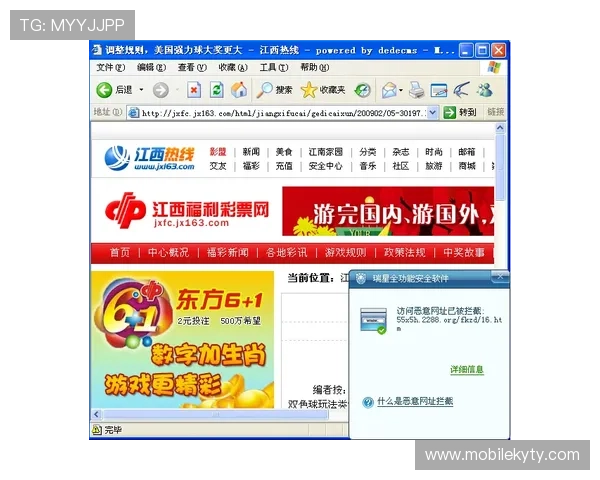Open 游戏规则 in red navigation bar
This screenshot has width=600, height=480.
346,253
